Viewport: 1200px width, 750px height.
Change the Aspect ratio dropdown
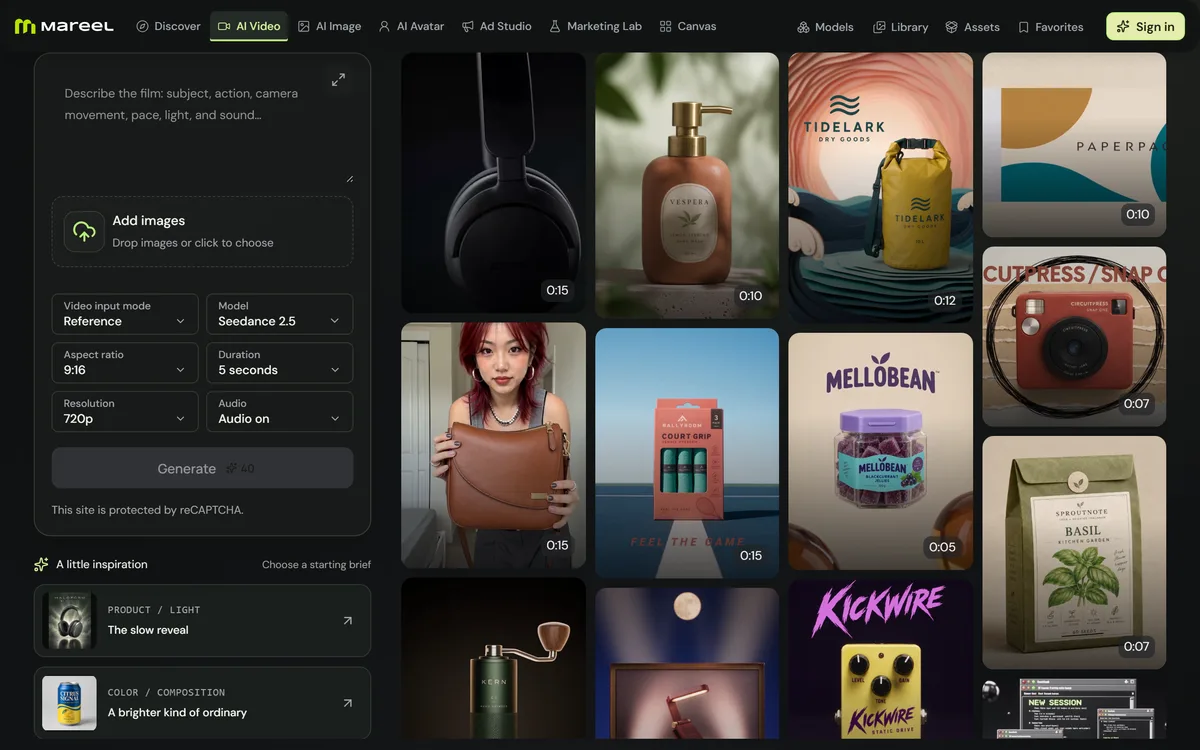click(125, 362)
